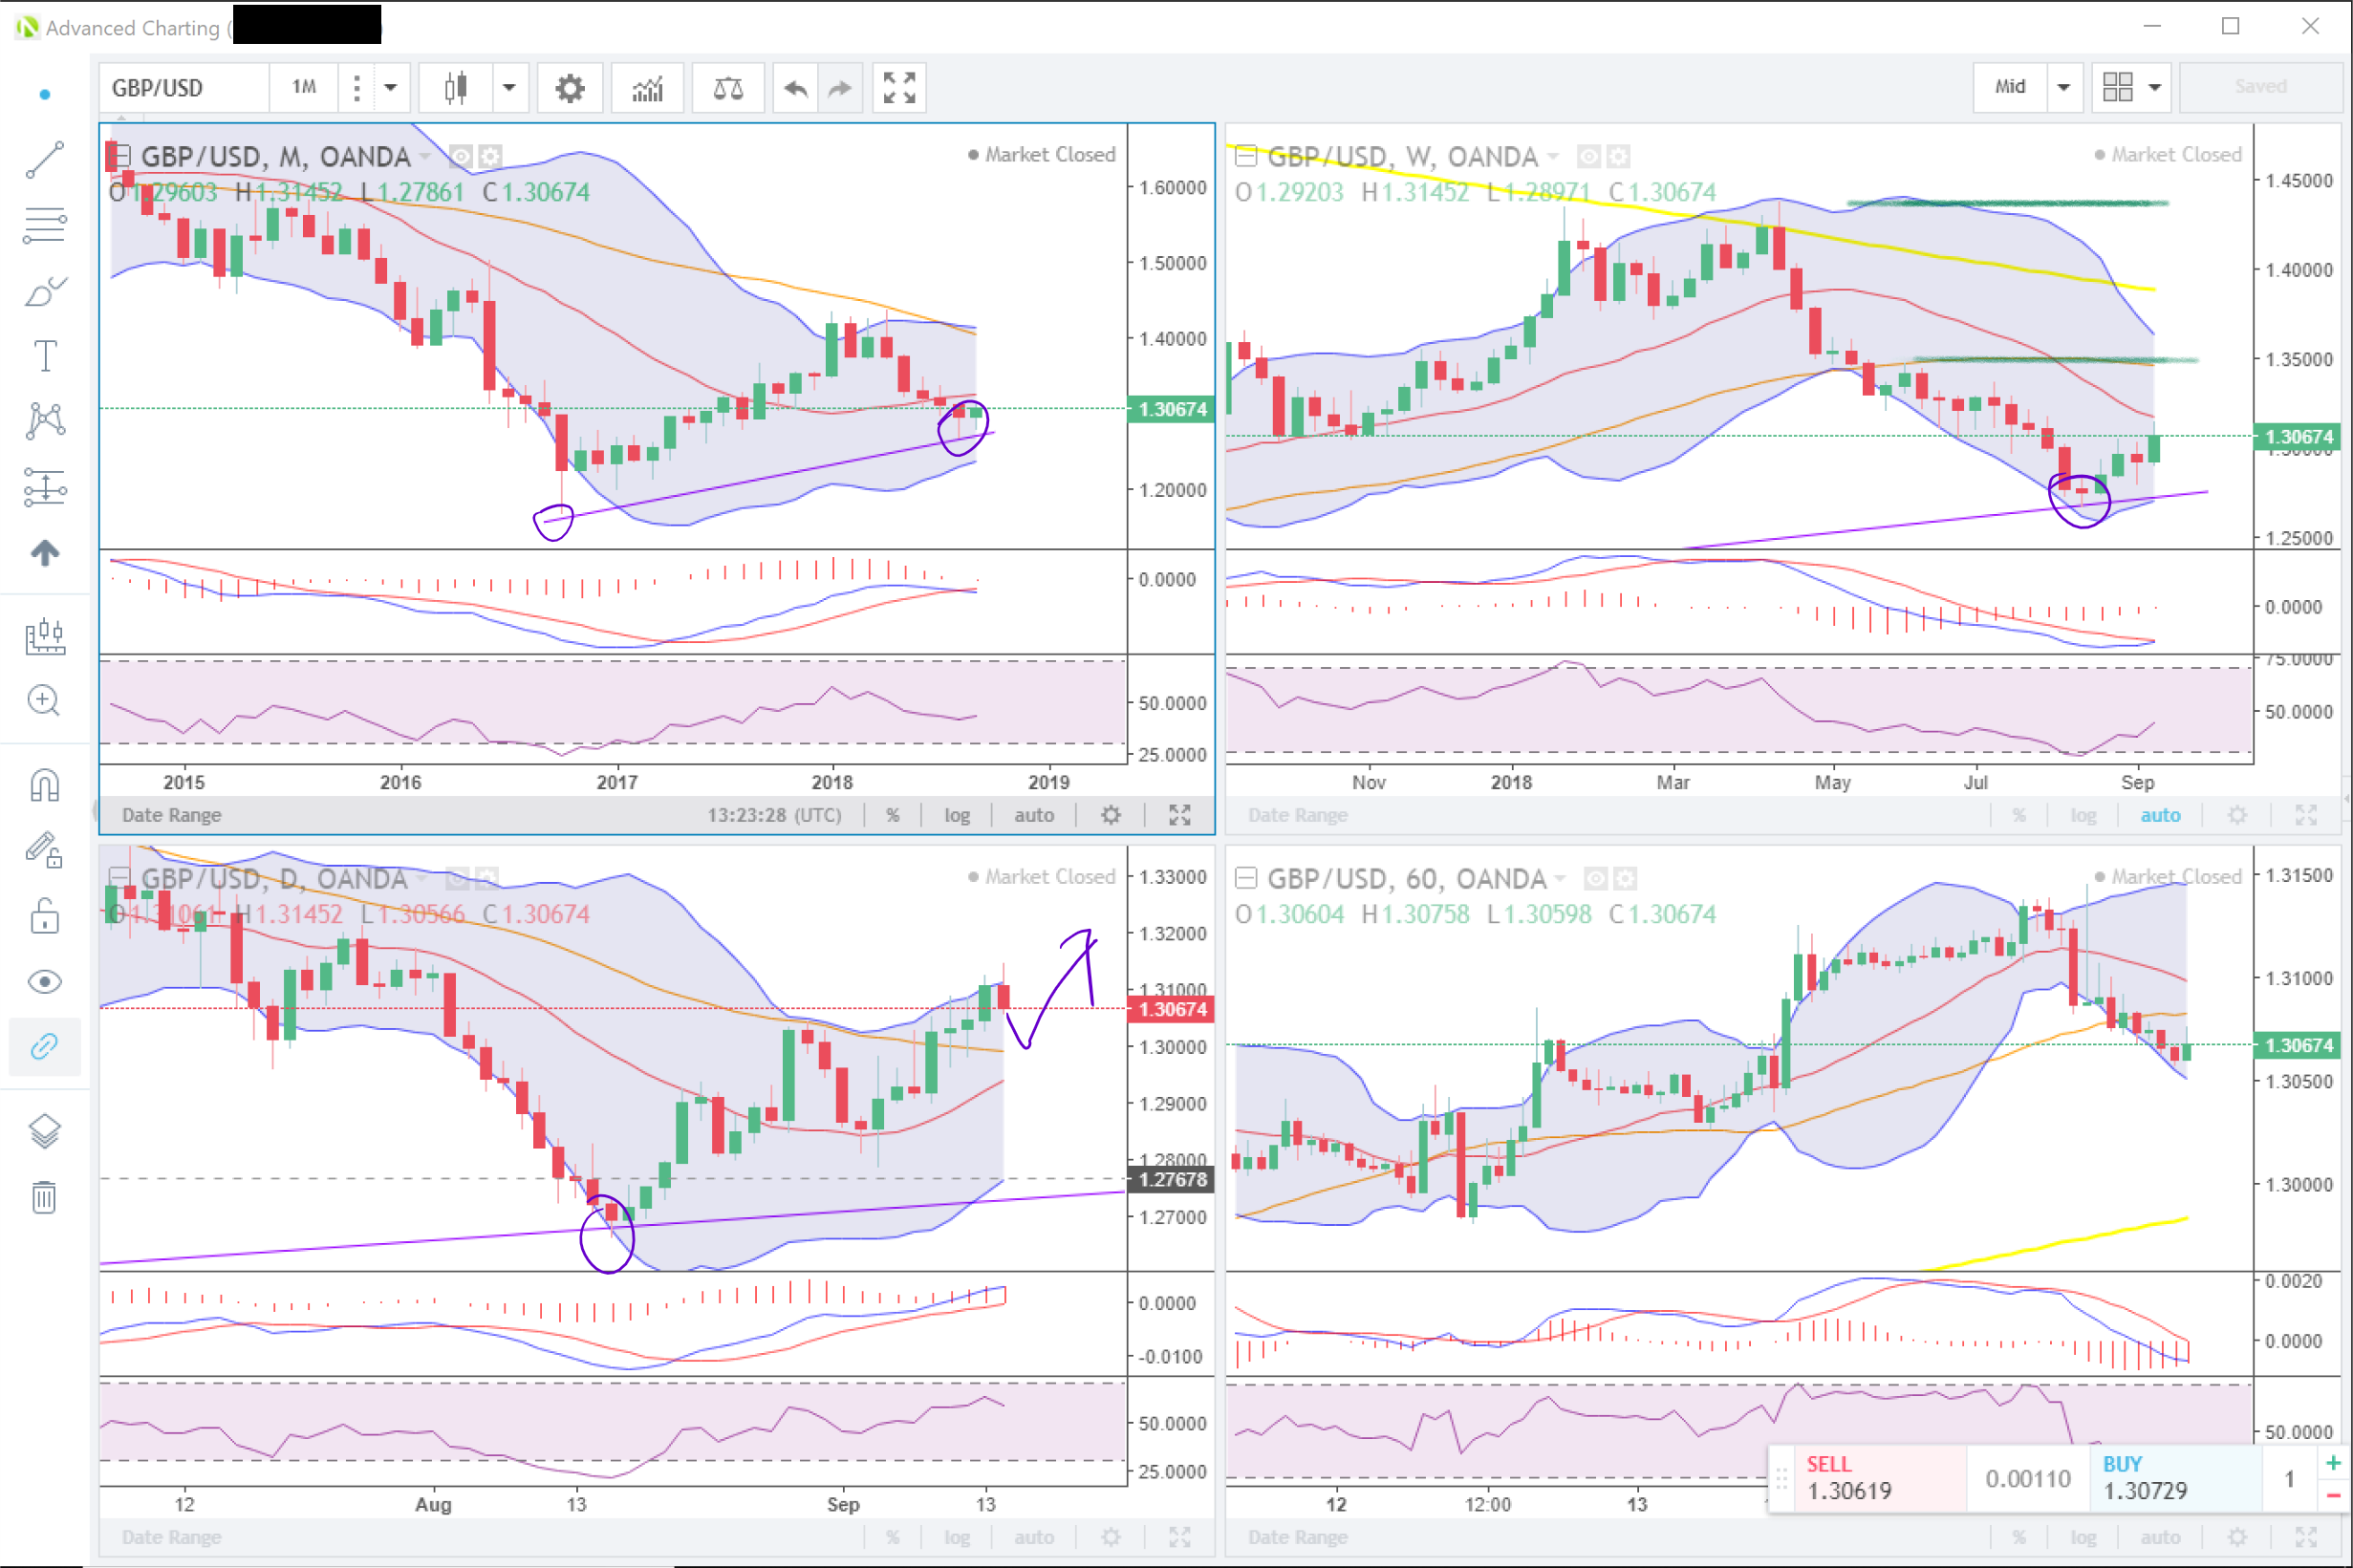Toggle percent scale on monthly chart

click(x=892, y=815)
